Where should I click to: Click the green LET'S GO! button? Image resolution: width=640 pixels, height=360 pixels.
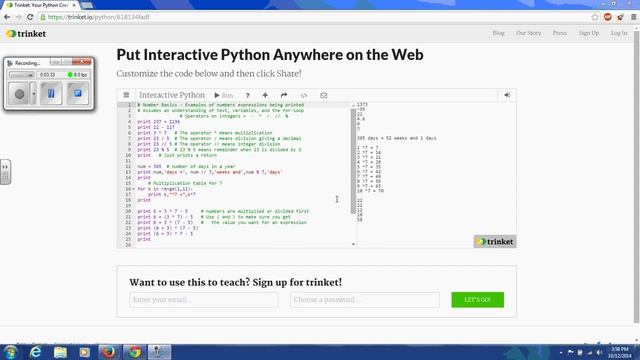point(478,300)
